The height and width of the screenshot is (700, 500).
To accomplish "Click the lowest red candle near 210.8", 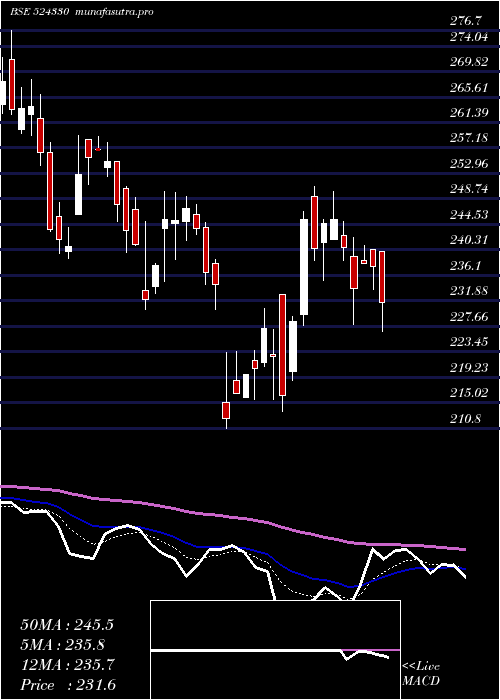I will click(226, 410).
